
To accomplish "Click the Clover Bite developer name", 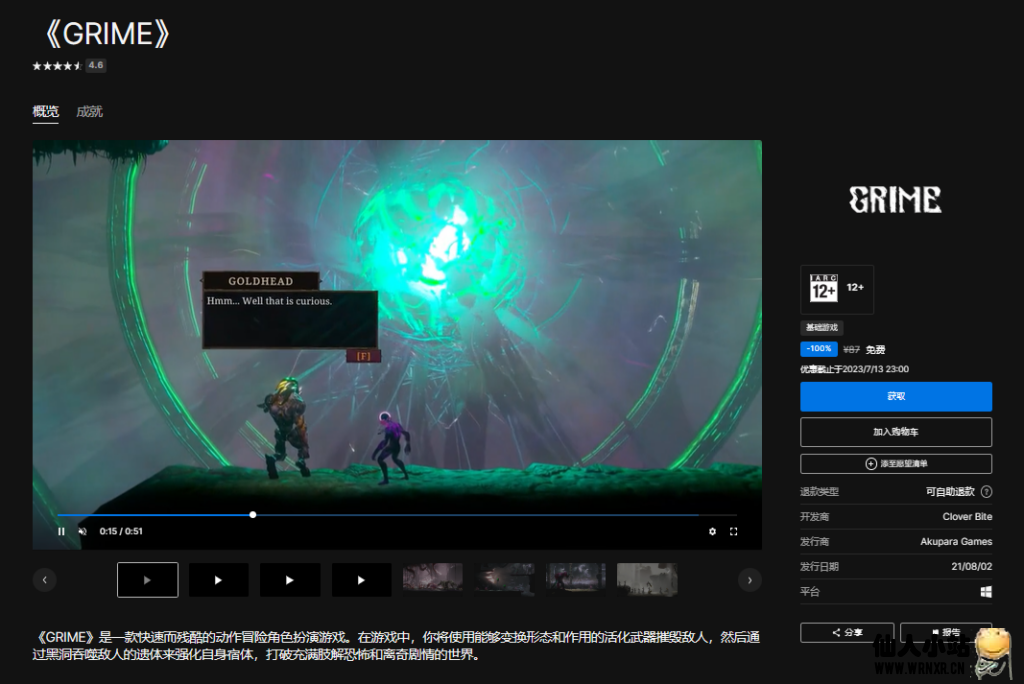I will (x=967, y=516).
